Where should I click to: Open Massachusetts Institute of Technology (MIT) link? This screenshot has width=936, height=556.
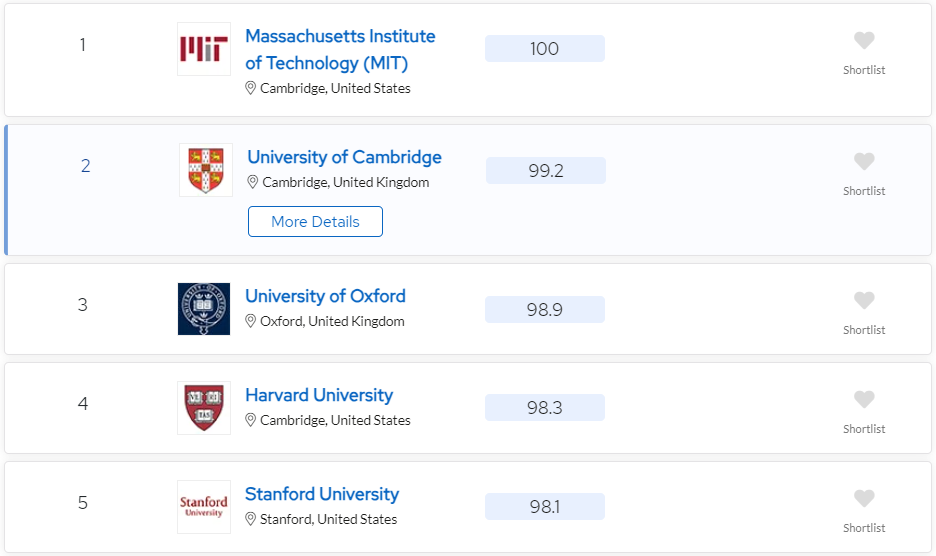(x=340, y=50)
